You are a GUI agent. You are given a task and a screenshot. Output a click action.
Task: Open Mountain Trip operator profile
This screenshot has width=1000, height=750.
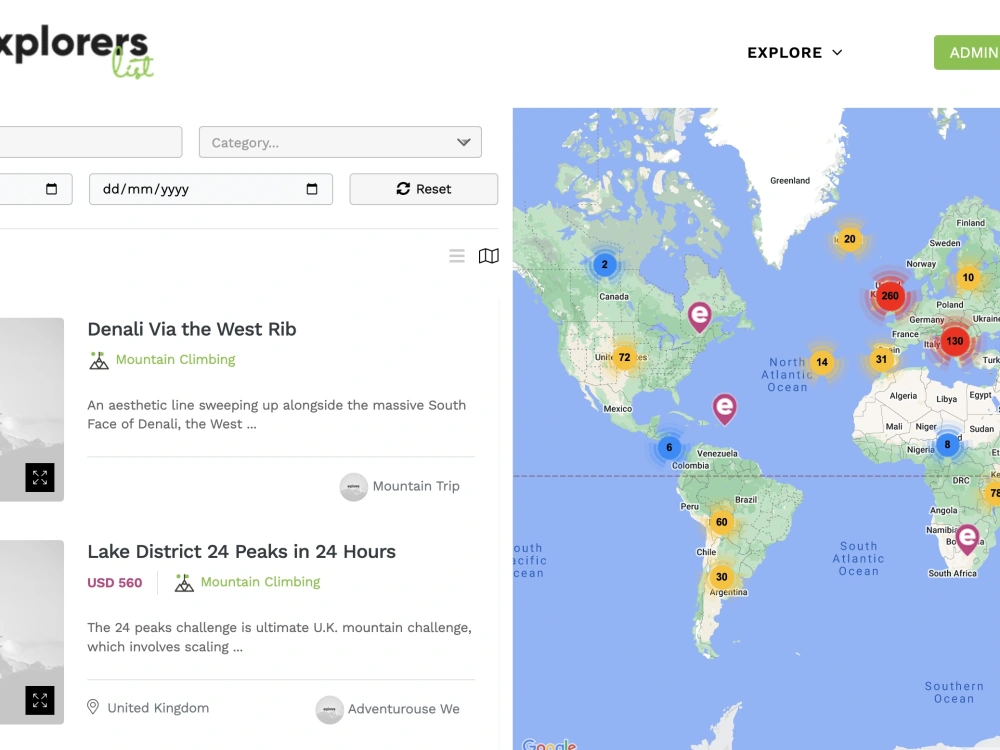[x=416, y=486]
